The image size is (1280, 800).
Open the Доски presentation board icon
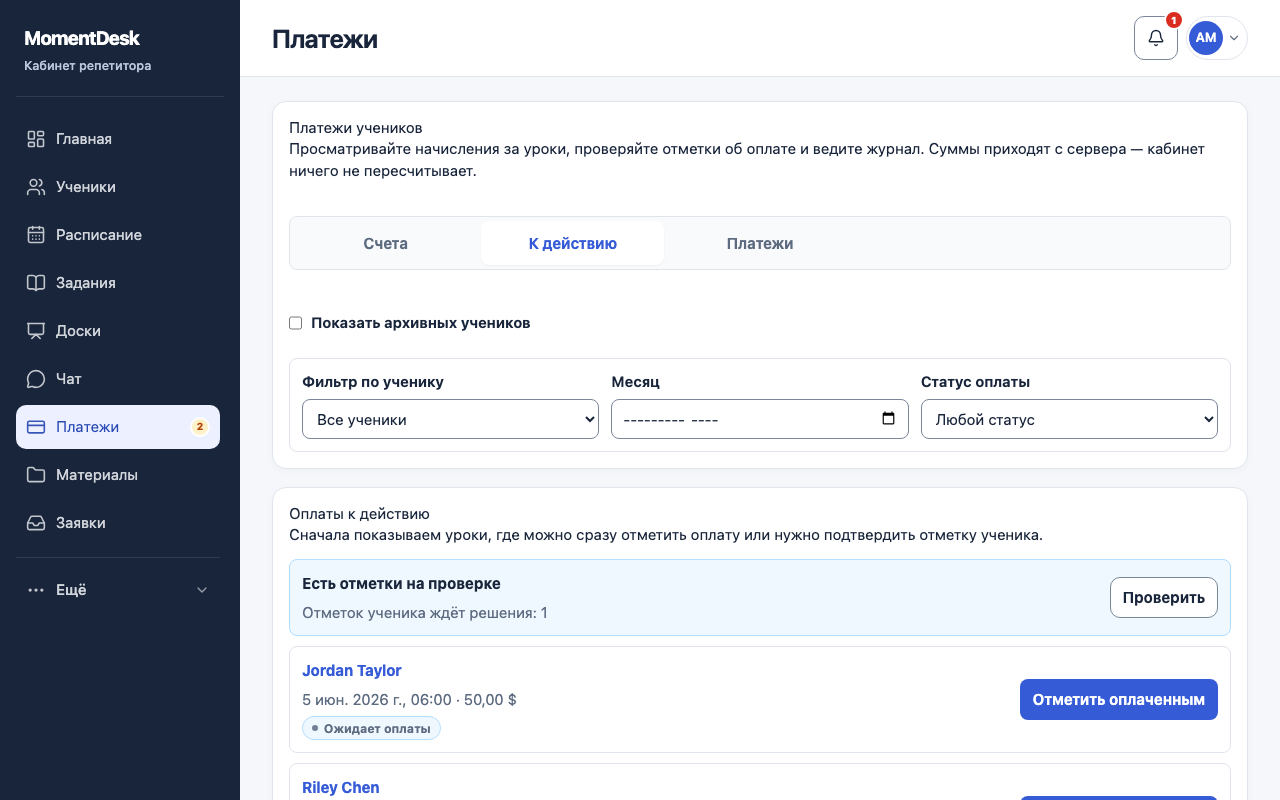tap(36, 331)
